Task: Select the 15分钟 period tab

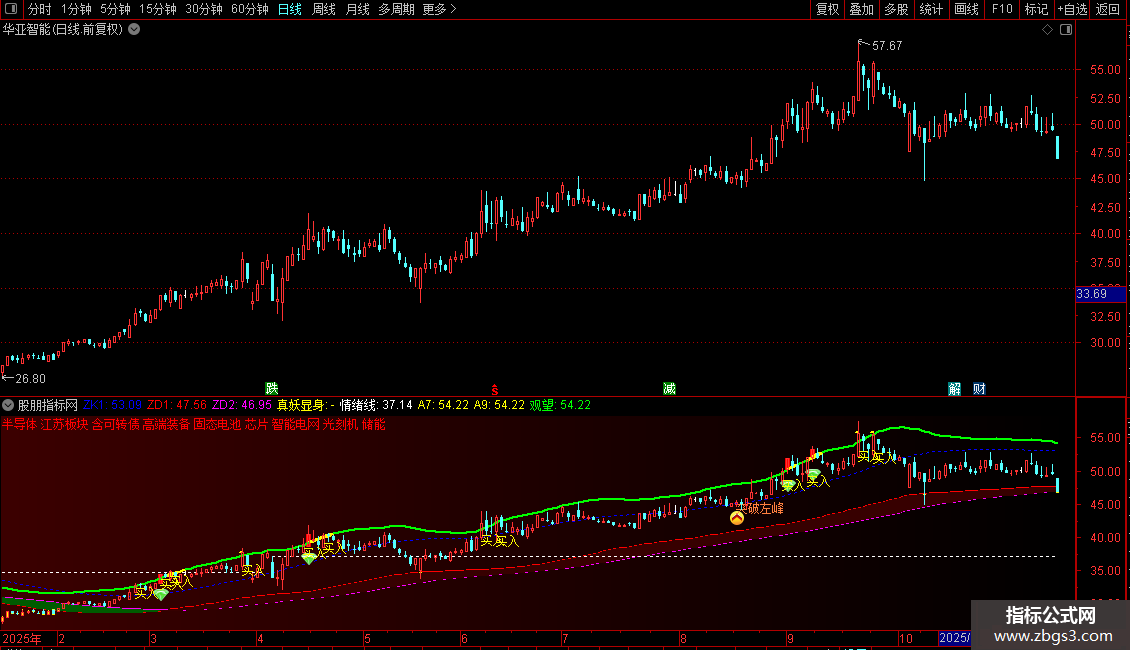Action: 158,9
